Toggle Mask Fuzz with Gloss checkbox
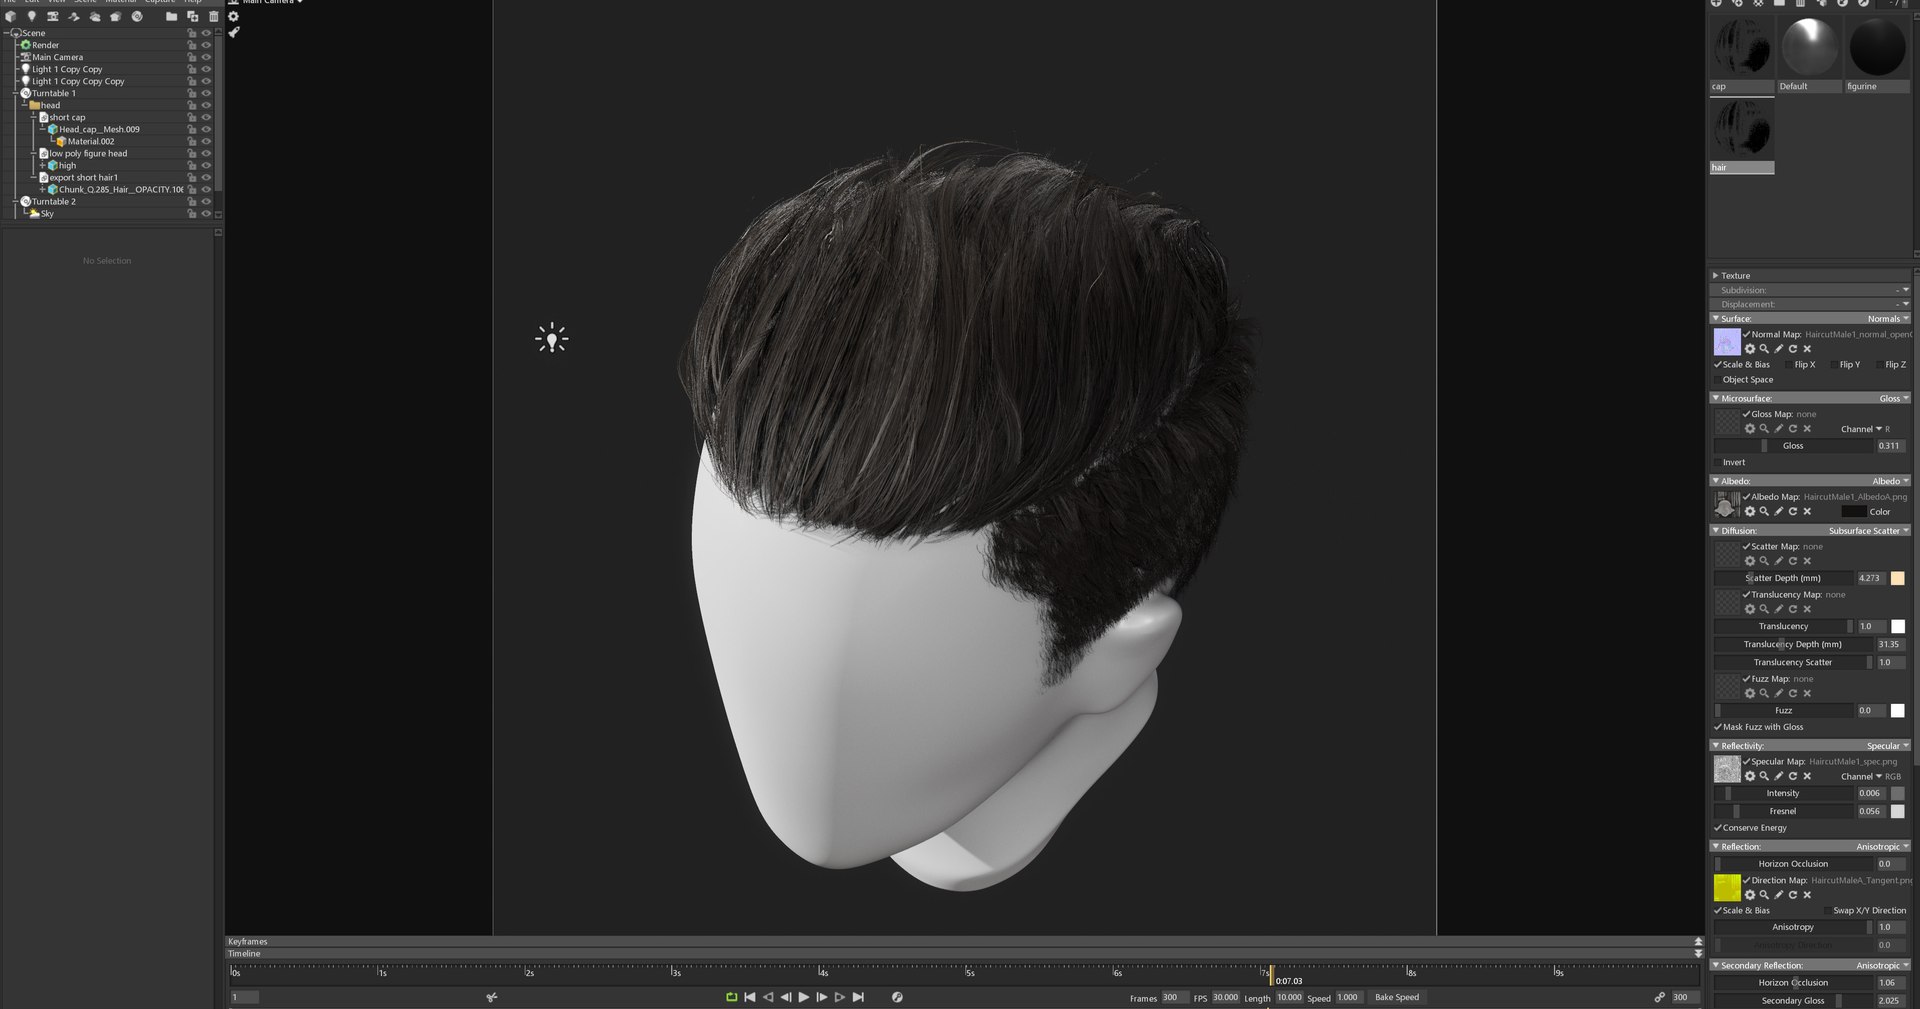The width and height of the screenshot is (1920, 1009). pyautogui.click(x=1718, y=727)
